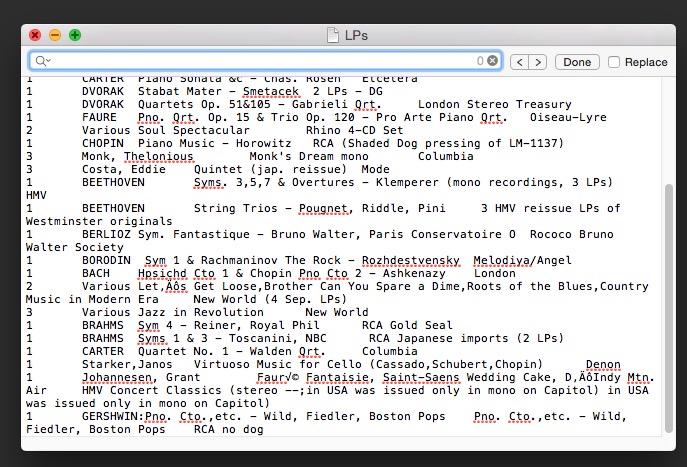687x467 pixels.
Task: Click the Done button
Action: pos(577,62)
